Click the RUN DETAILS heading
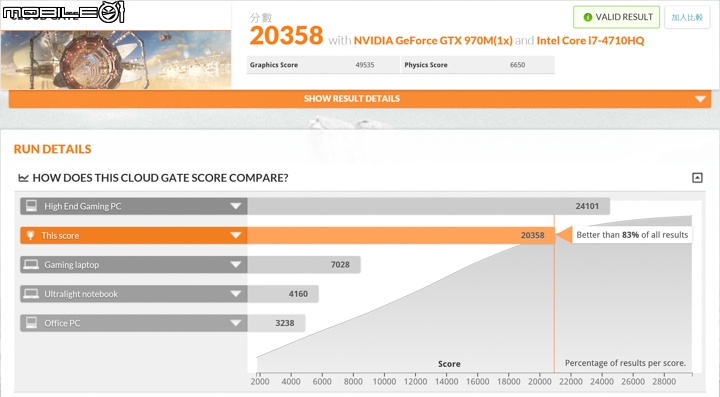 pos(52,149)
